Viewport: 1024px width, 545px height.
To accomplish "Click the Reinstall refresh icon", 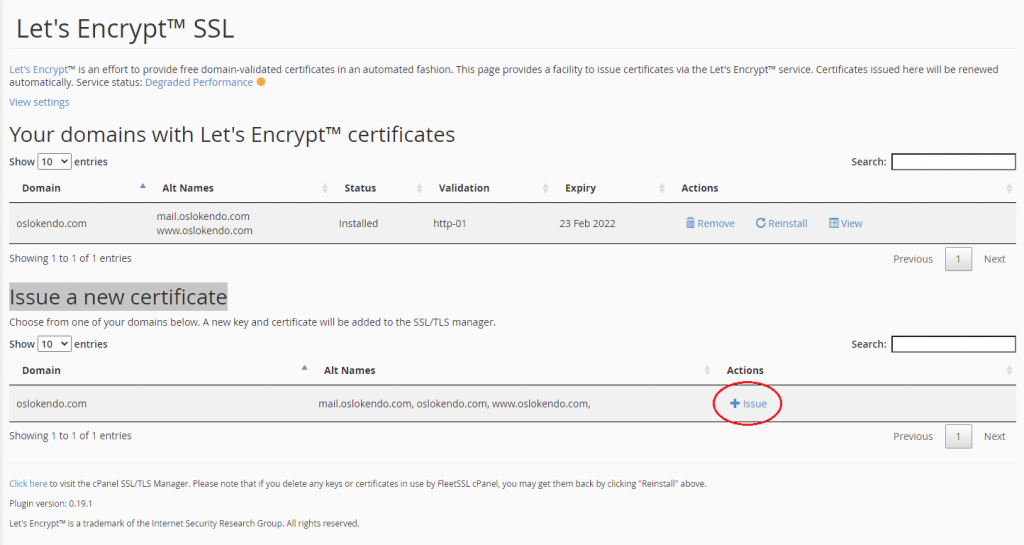I will 761,223.
